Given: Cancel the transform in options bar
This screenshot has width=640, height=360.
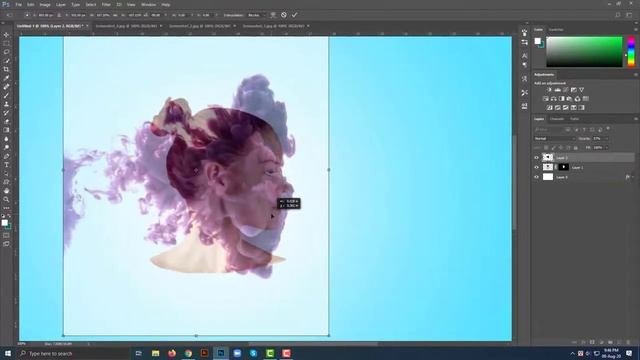Looking at the screenshot, I should pos(284,15).
